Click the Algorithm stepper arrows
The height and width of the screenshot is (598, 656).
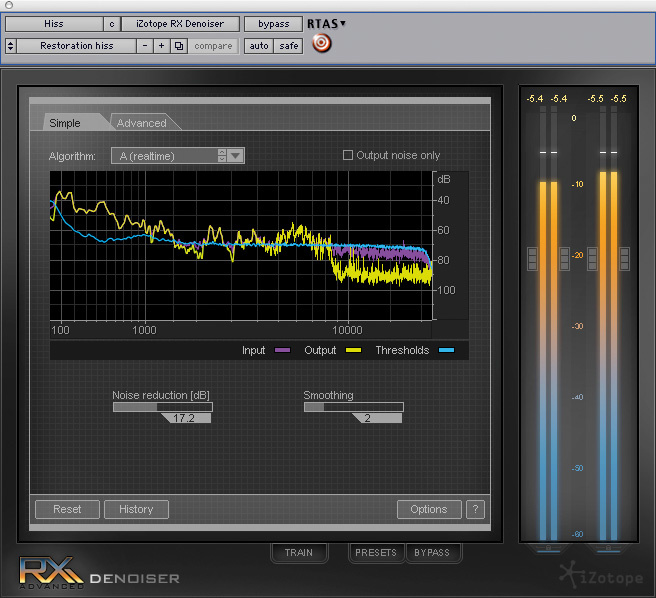click(x=222, y=156)
